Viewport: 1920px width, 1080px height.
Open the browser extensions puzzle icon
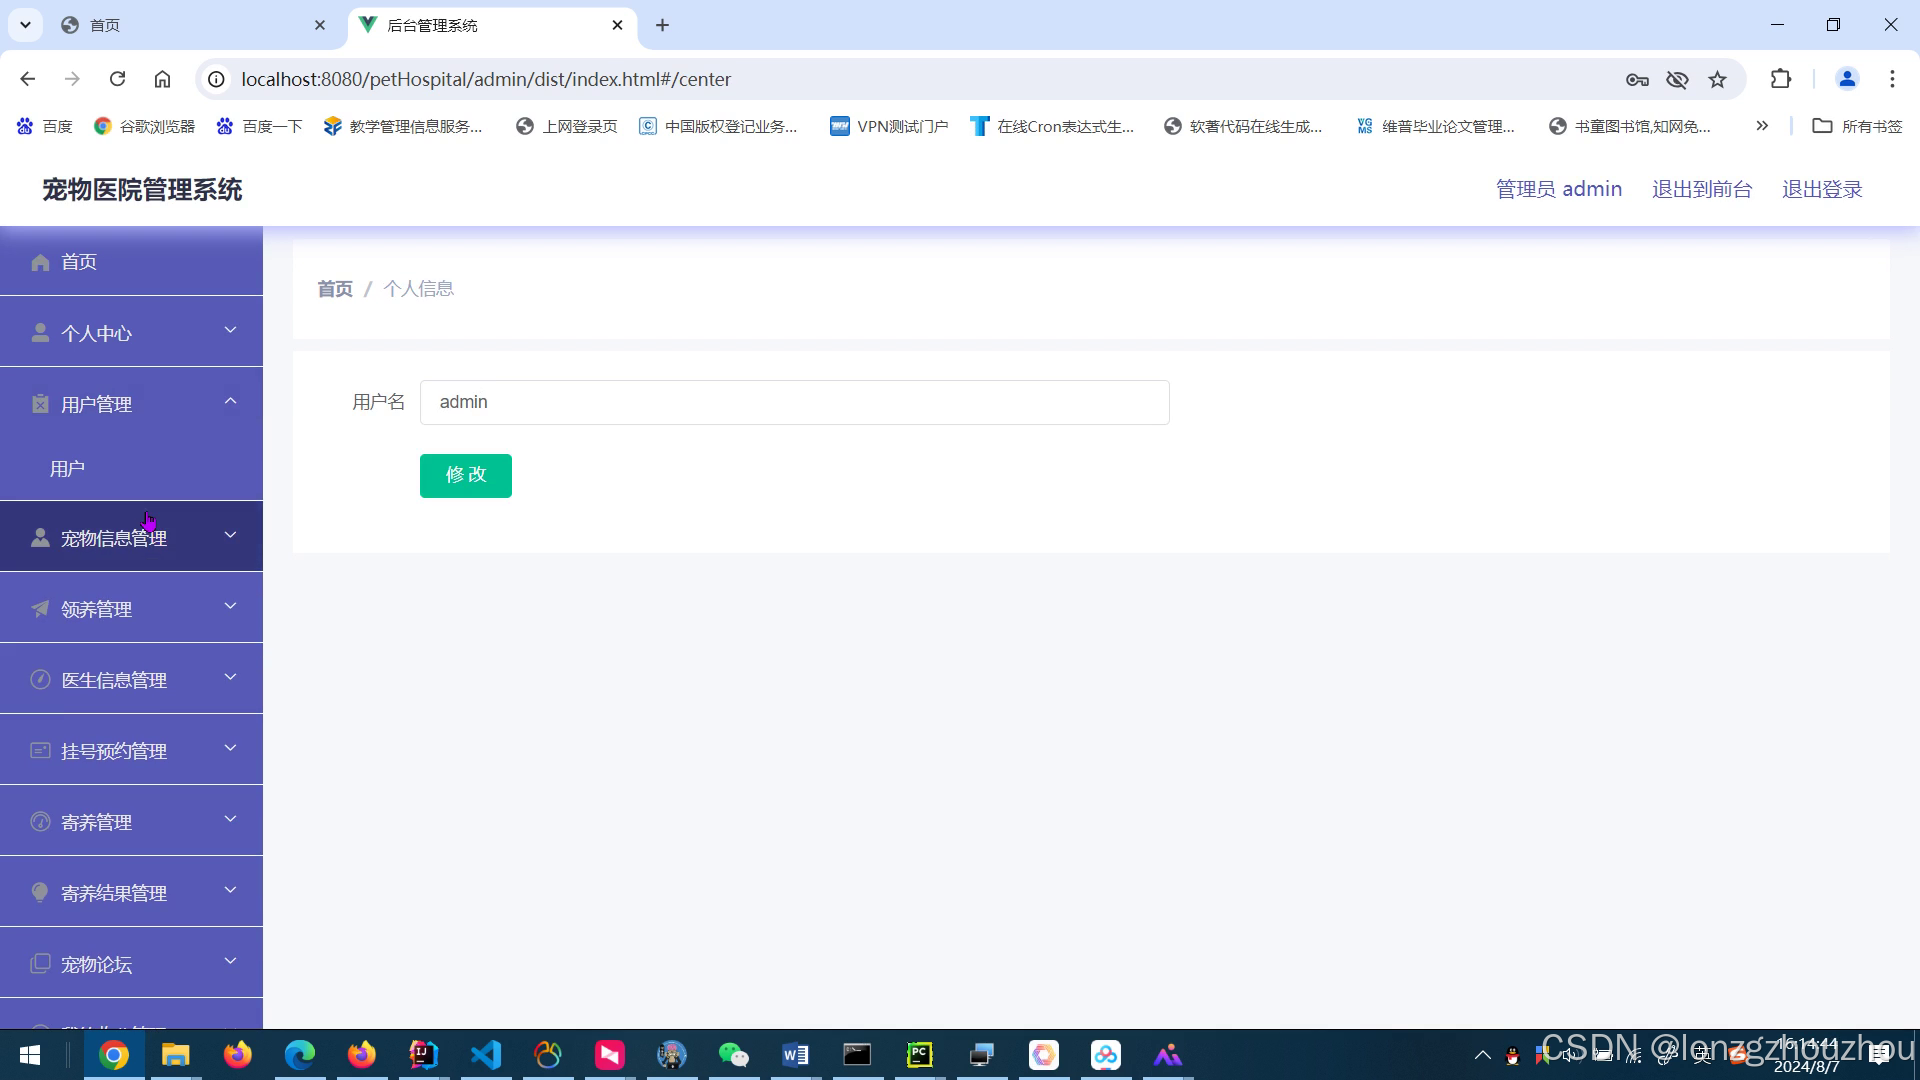pyautogui.click(x=1780, y=79)
